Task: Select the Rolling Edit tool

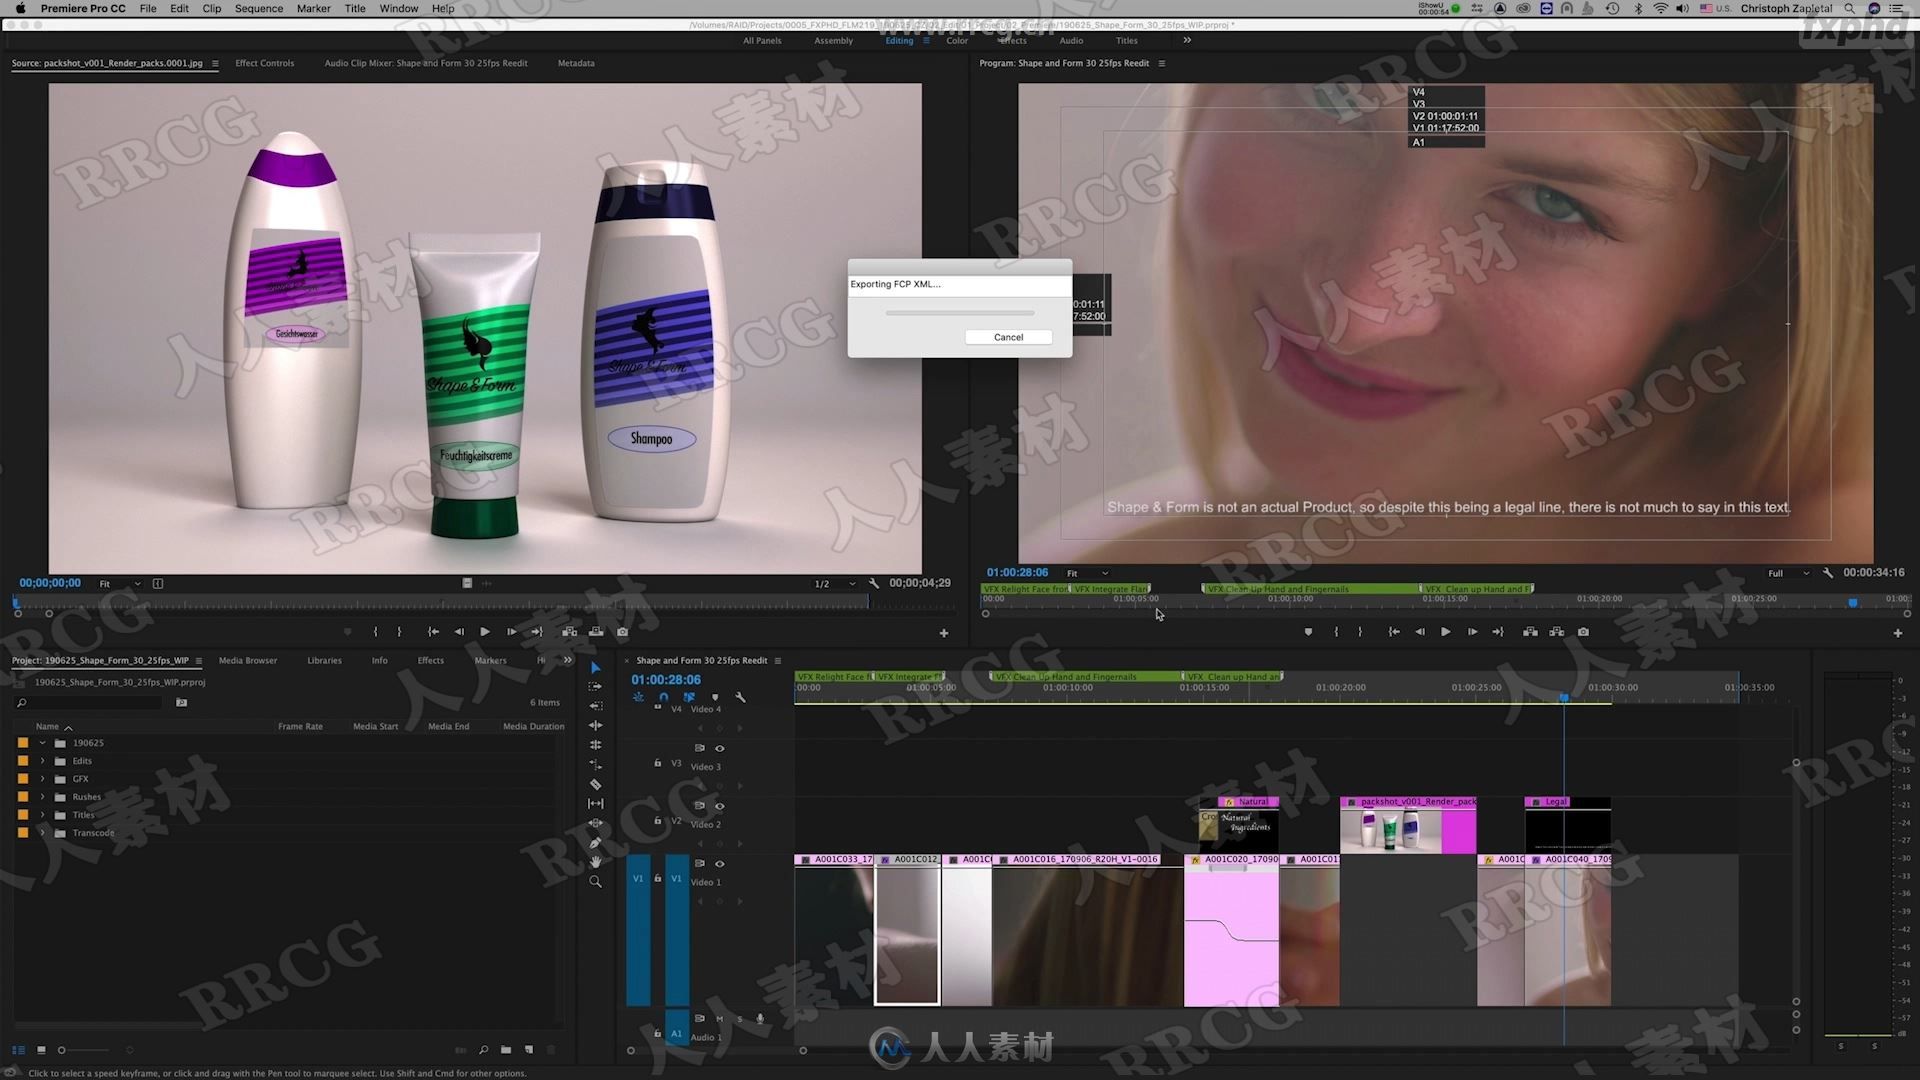Action: point(596,745)
